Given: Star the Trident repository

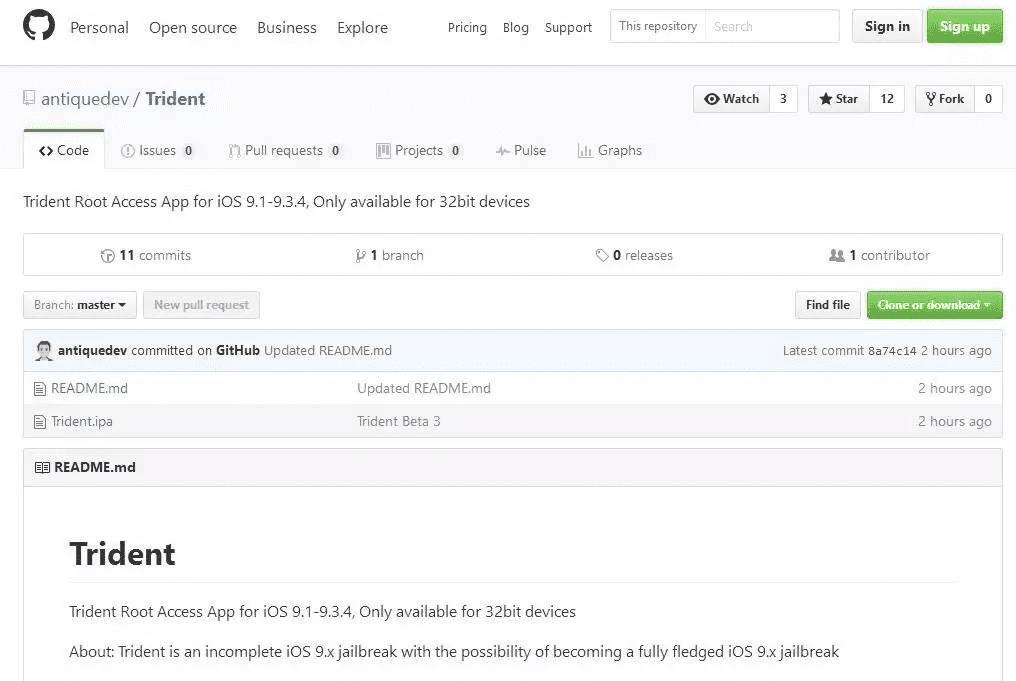Looking at the screenshot, I should (838, 99).
